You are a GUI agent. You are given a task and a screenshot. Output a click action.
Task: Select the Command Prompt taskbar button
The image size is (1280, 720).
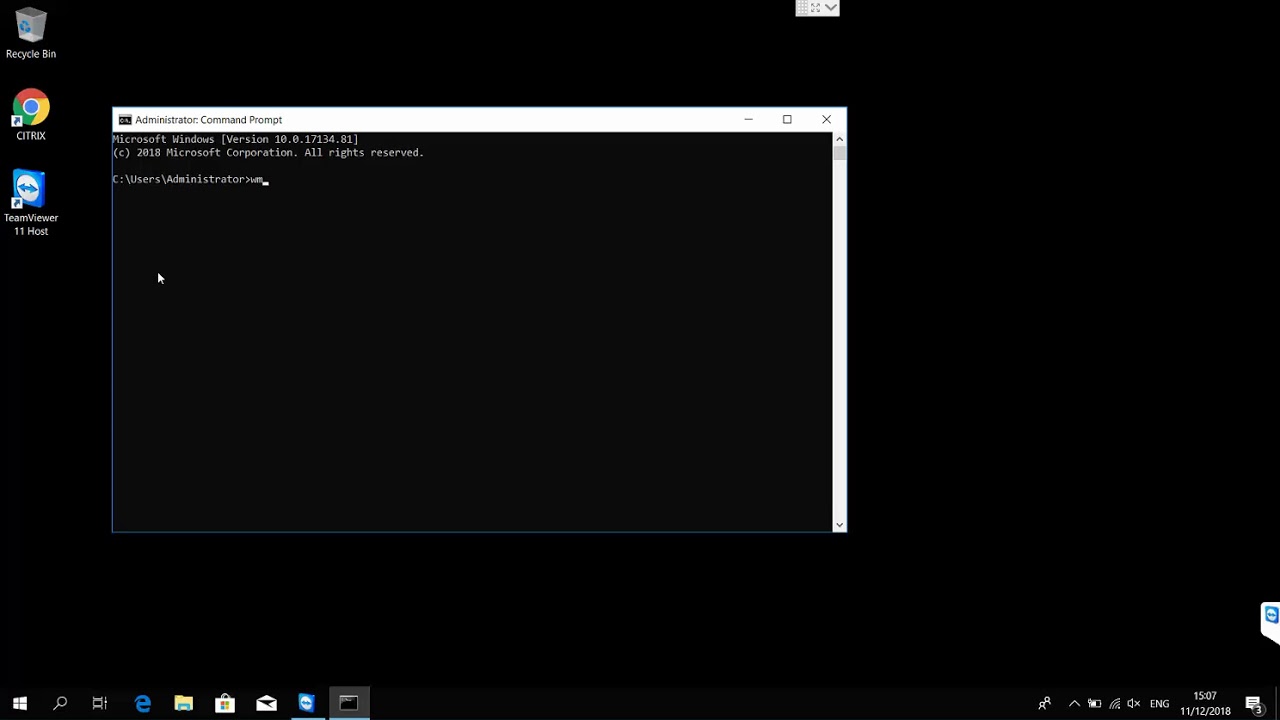pos(349,704)
